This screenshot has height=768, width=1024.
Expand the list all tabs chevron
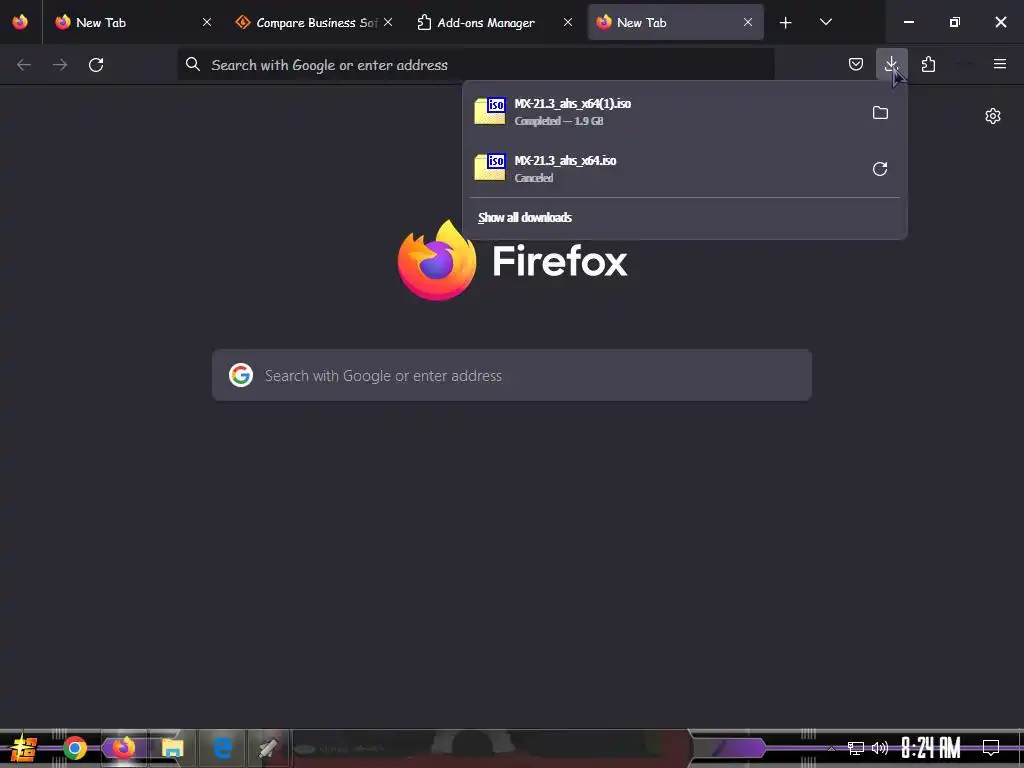click(825, 22)
